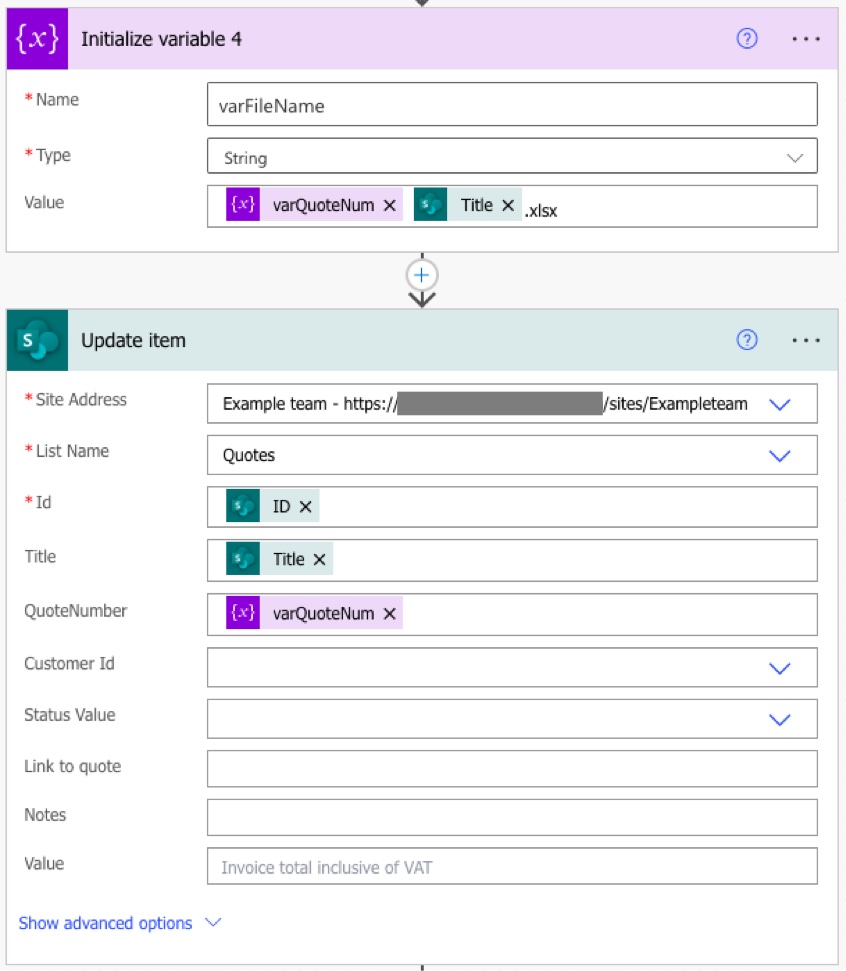Click the SharePoint Update item icon
846x971 pixels.
point(37,340)
